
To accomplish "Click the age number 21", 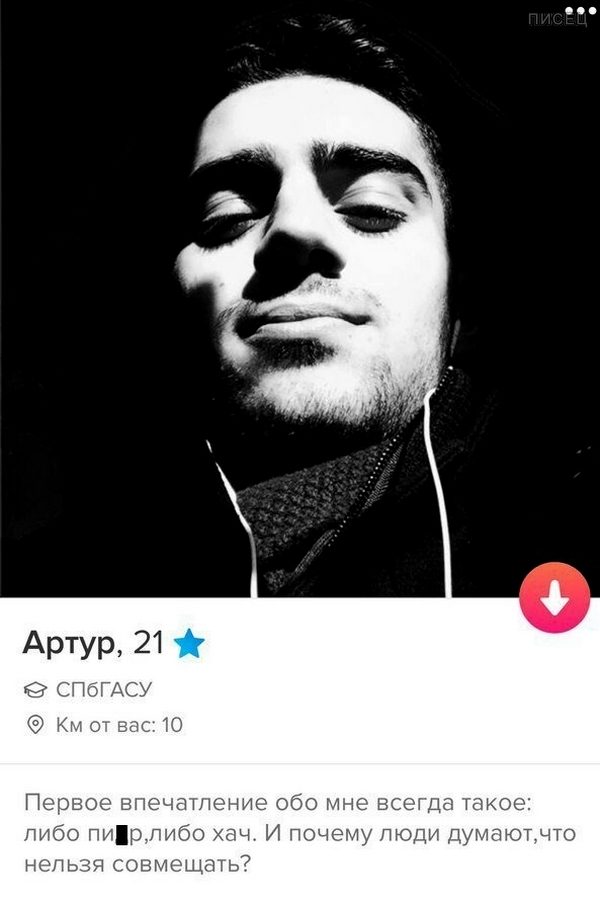I will [x=148, y=642].
